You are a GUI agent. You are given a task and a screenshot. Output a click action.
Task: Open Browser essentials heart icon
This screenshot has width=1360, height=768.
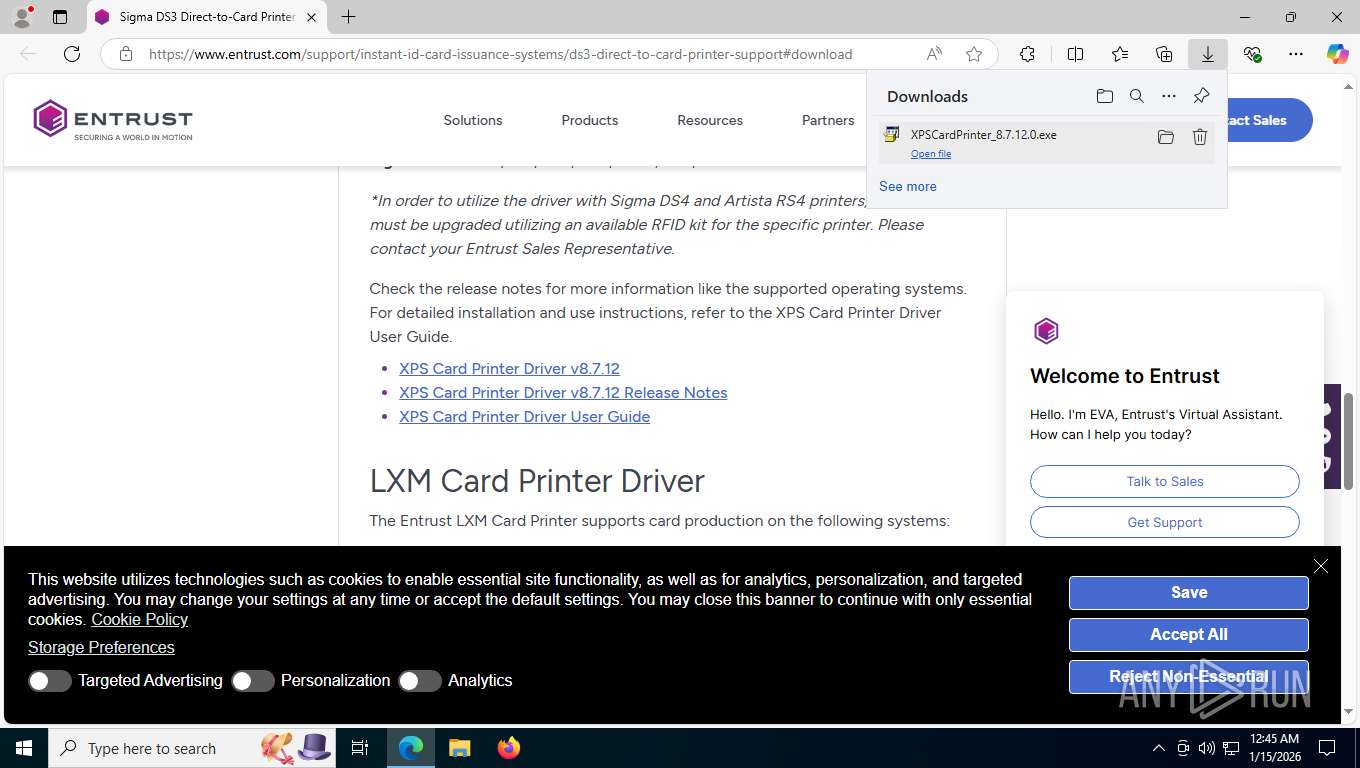[x=1252, y=54]
